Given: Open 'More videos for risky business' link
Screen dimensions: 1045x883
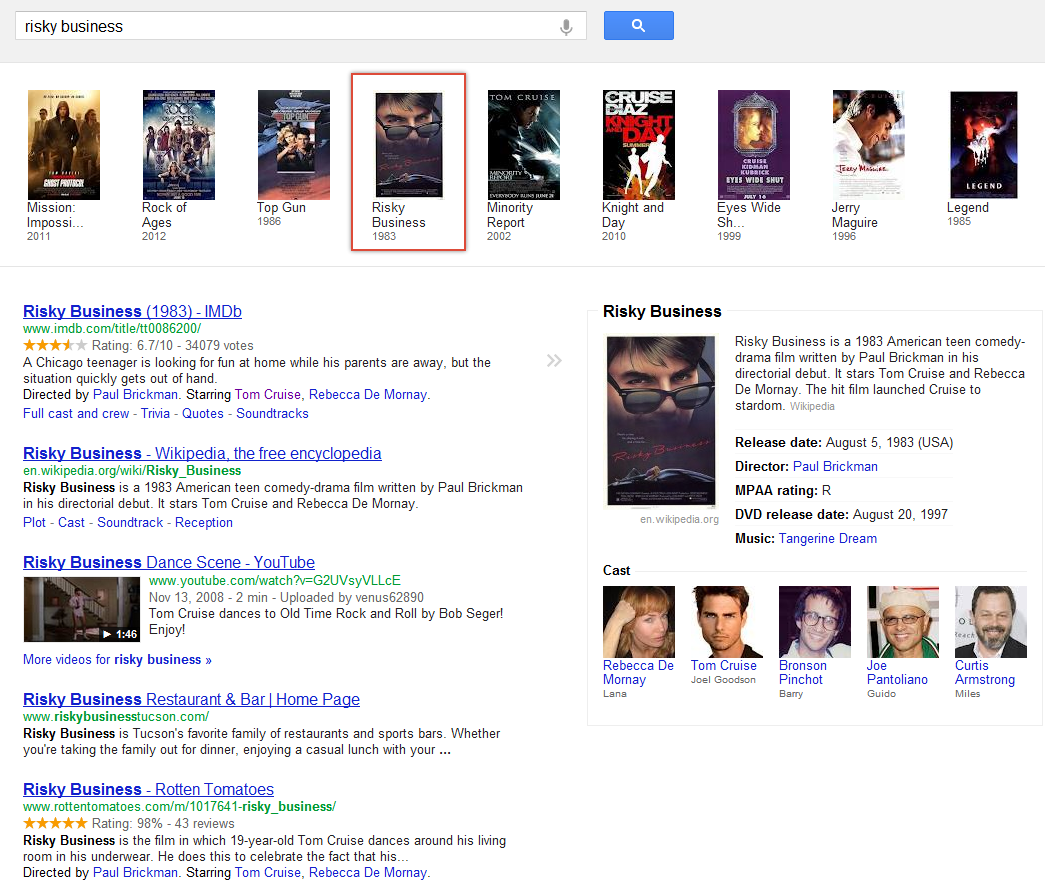Looking at the screenshot, I should (117, 660).
